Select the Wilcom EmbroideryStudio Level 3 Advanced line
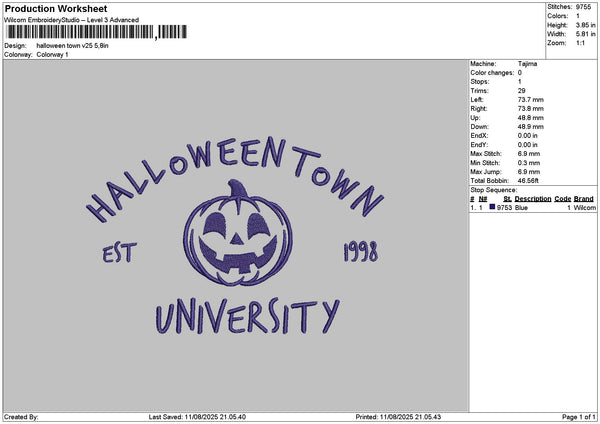600x424 pixels. coord(72,20)
